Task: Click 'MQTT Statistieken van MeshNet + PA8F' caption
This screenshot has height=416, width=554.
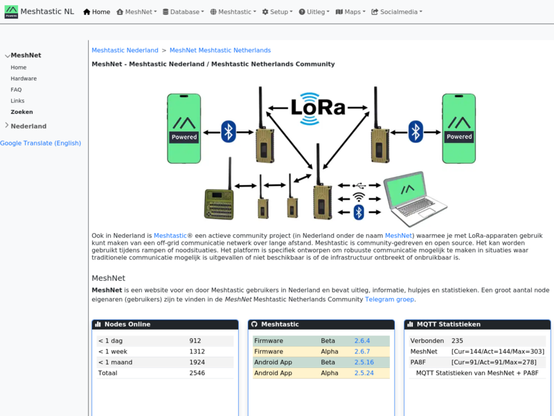Action: coord(477,373)
